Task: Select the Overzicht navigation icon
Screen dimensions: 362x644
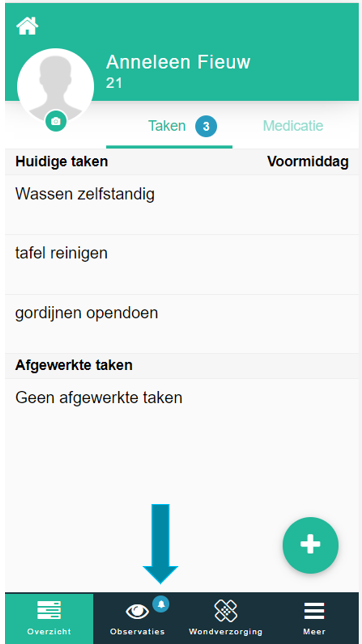Action: click(x=49, y=610)
